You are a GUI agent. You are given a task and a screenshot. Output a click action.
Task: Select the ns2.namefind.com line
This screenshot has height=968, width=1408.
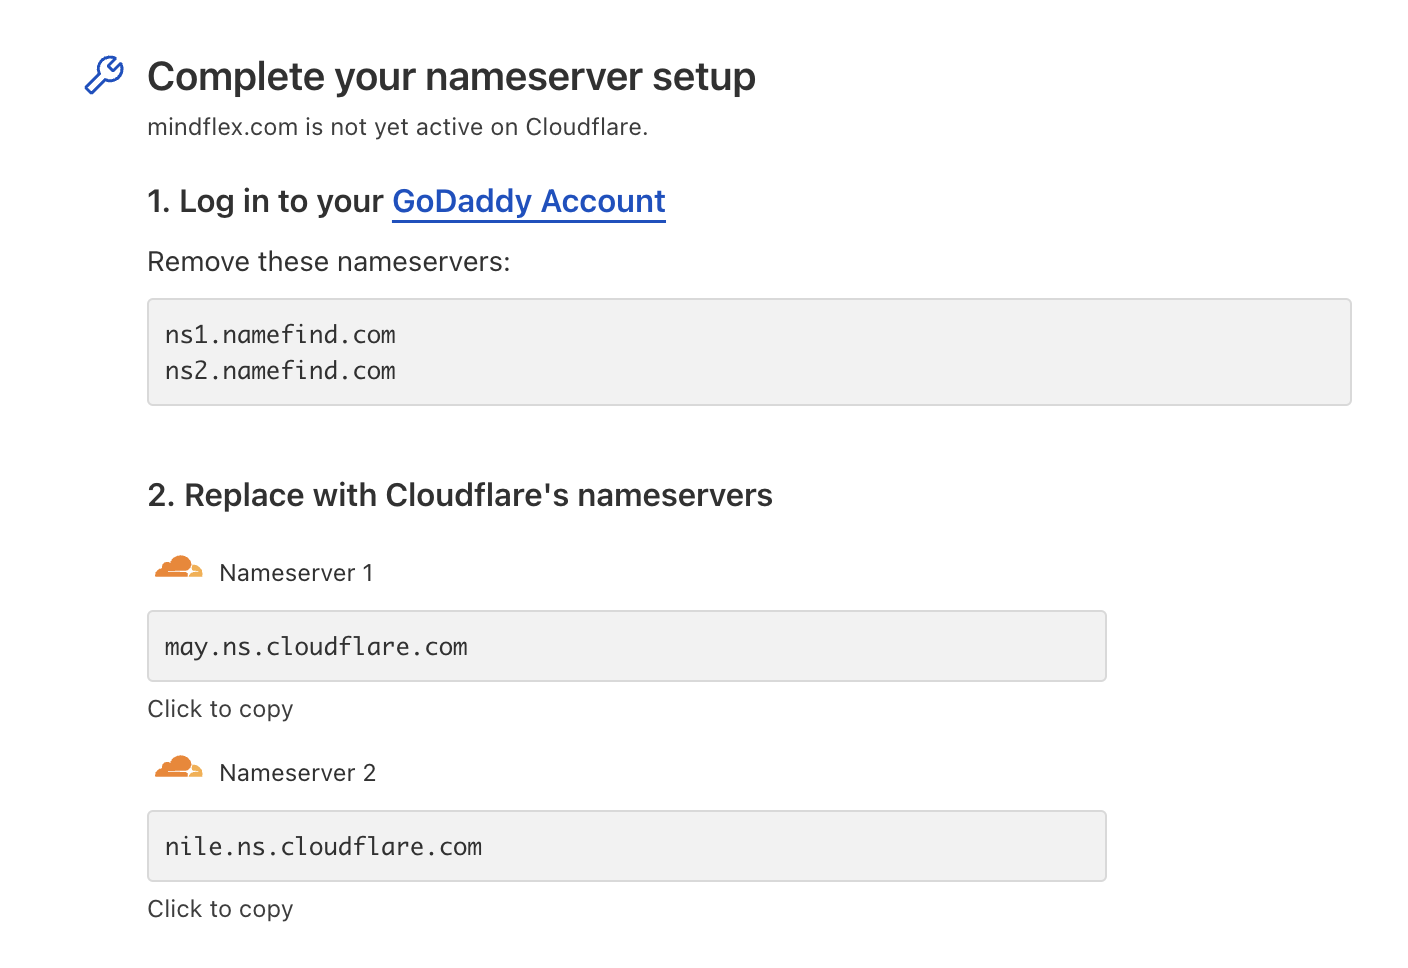[280, 370]
